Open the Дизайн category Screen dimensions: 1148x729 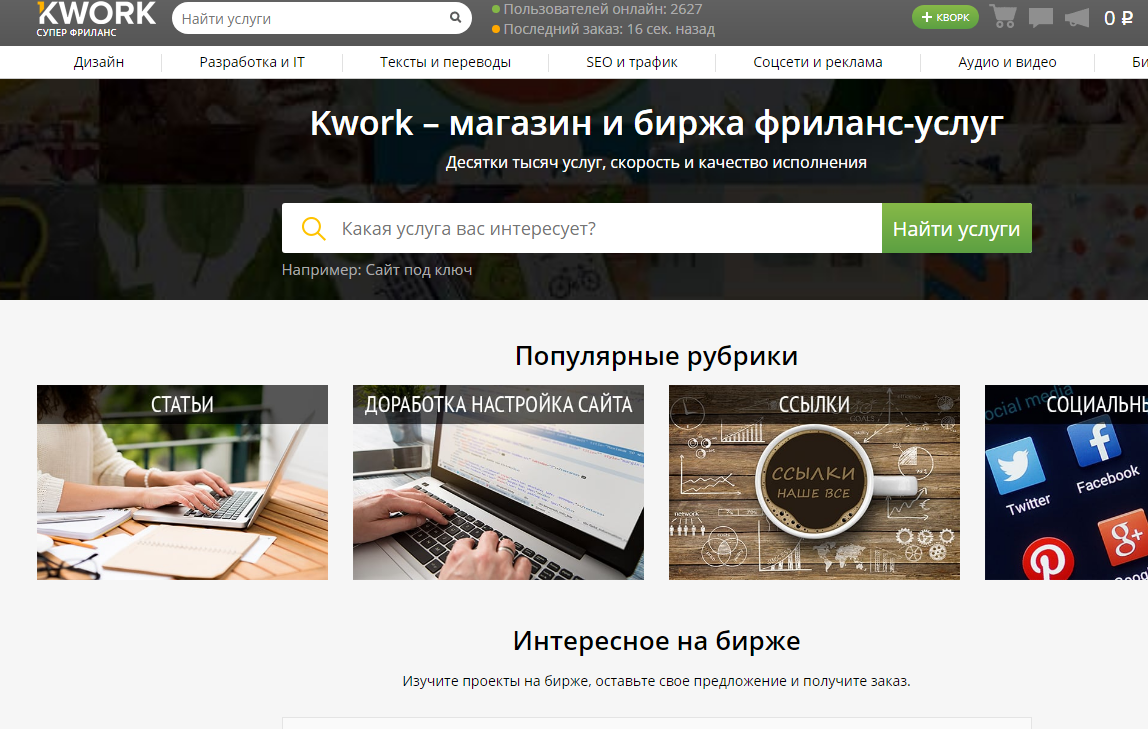pos(96,61)
